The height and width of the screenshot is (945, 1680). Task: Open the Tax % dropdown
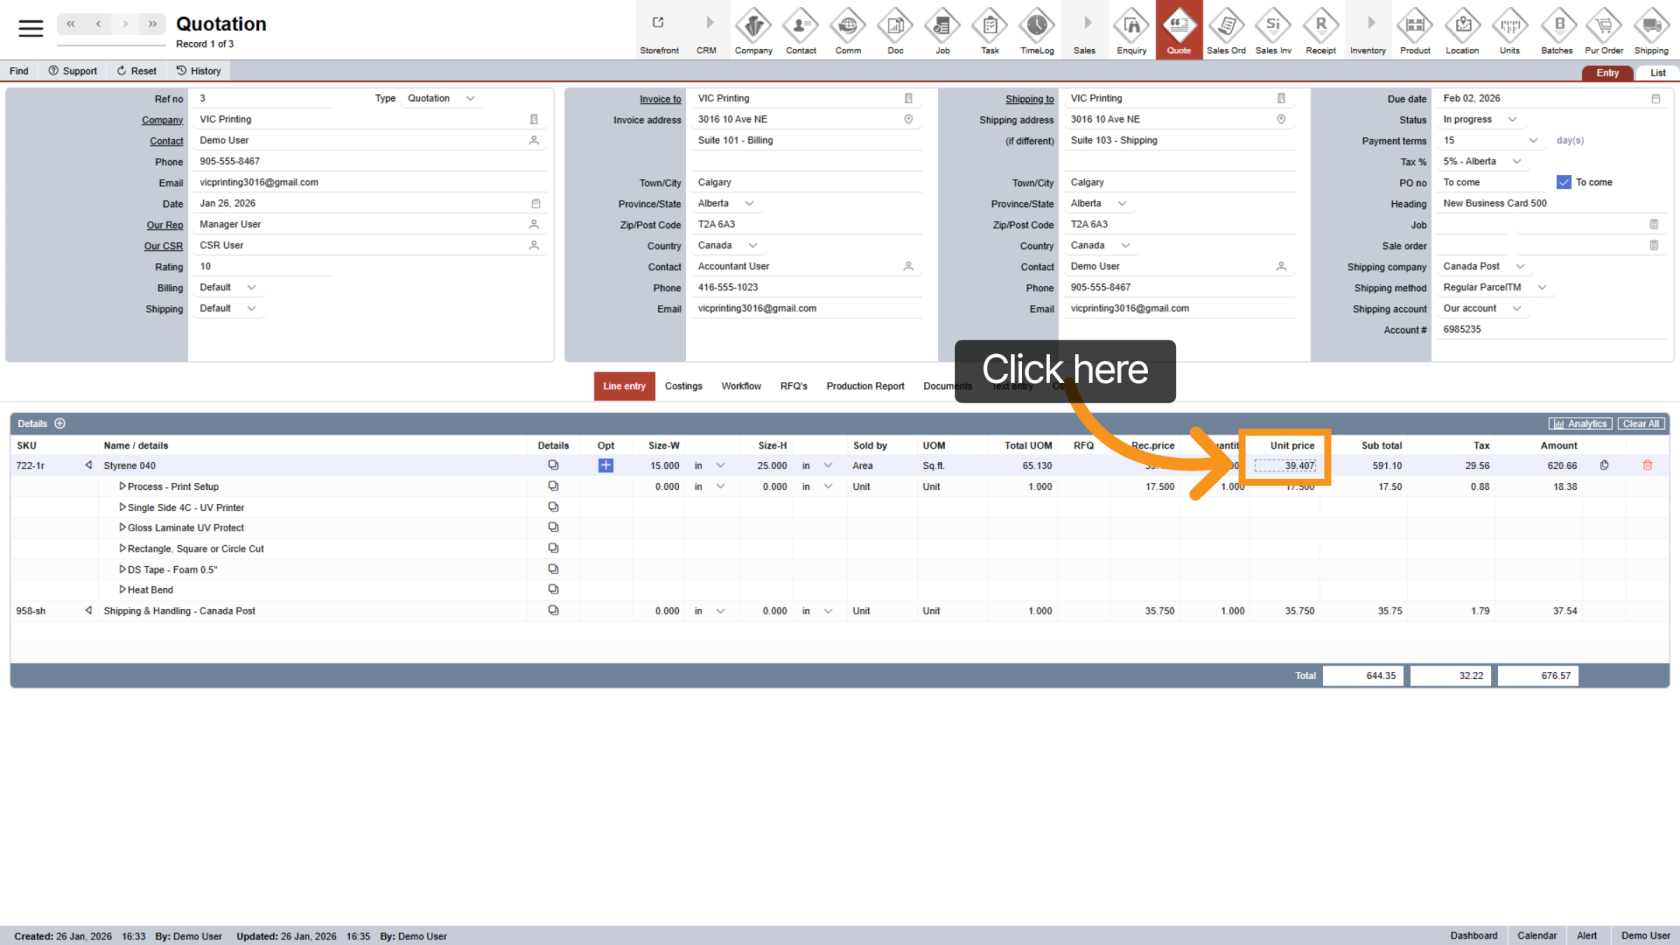1516,162
